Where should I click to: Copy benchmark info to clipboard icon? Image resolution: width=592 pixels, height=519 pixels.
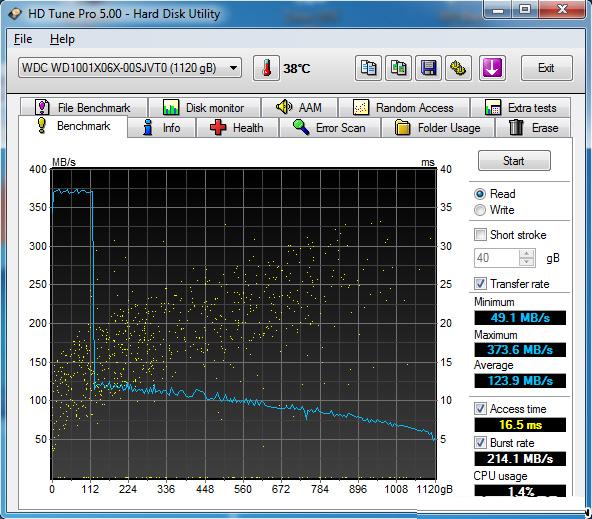[x=368, y=68]
